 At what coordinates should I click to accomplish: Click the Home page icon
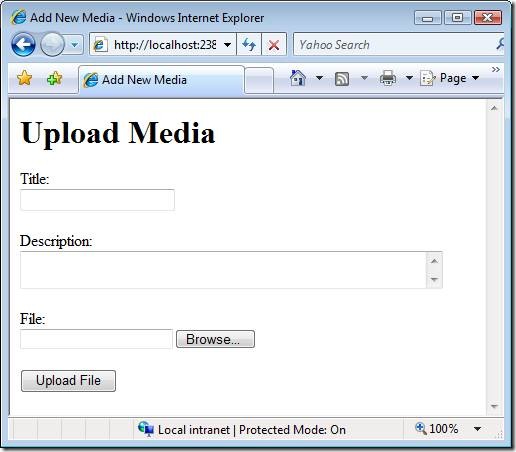[298, 78]
